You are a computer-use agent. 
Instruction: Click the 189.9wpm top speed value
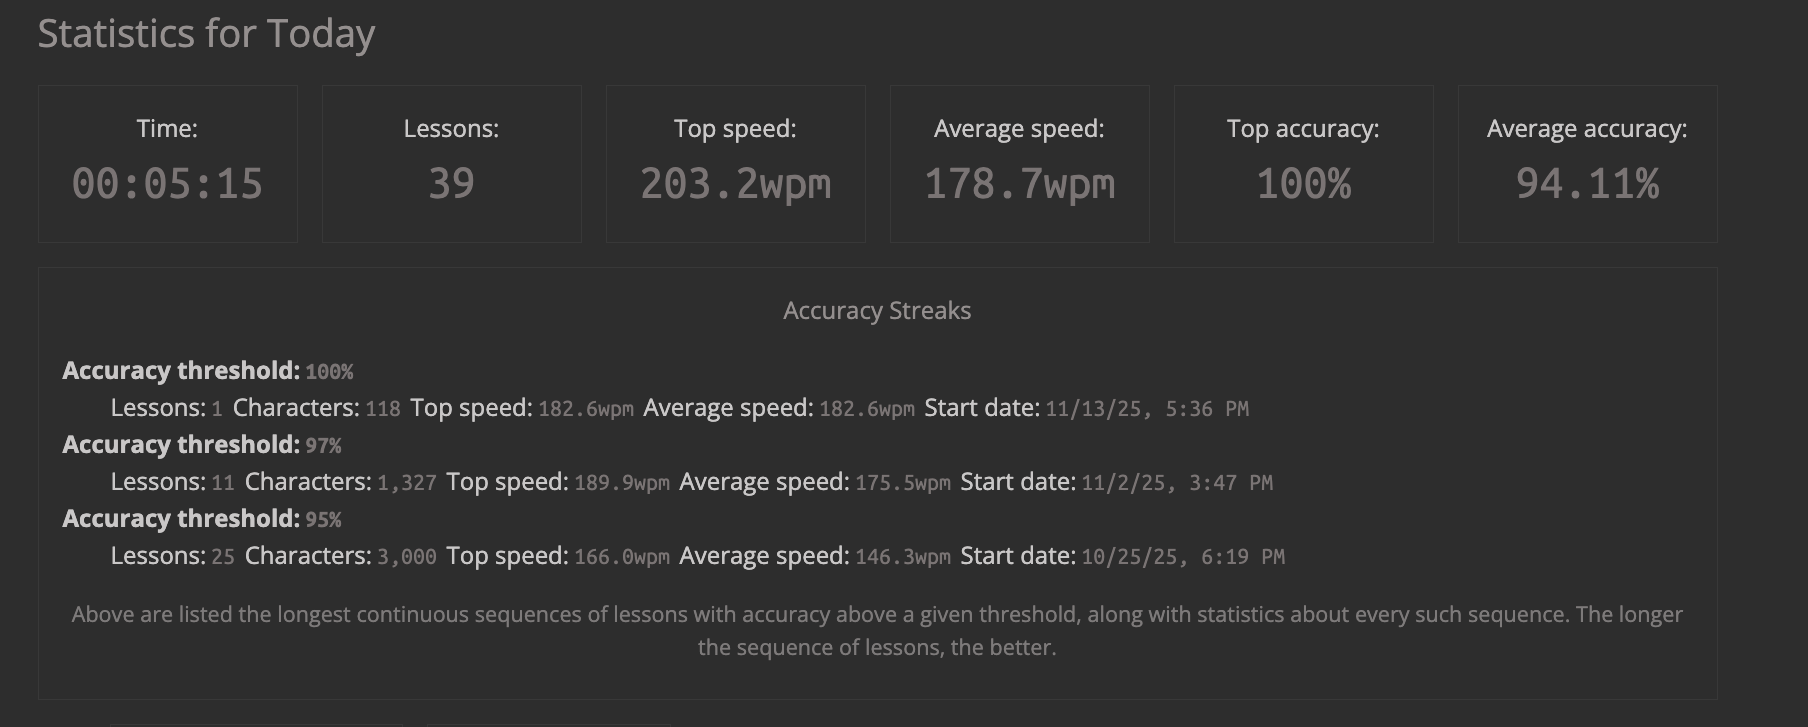click(622, 483)
